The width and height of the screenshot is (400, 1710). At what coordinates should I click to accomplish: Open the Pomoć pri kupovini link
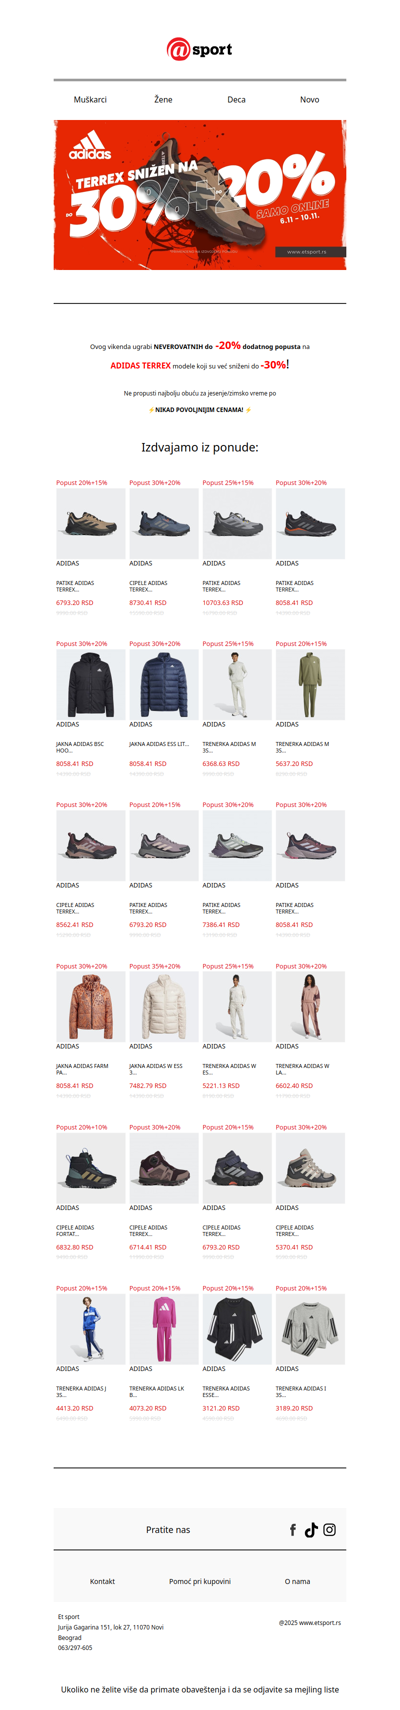[200, 1581]
